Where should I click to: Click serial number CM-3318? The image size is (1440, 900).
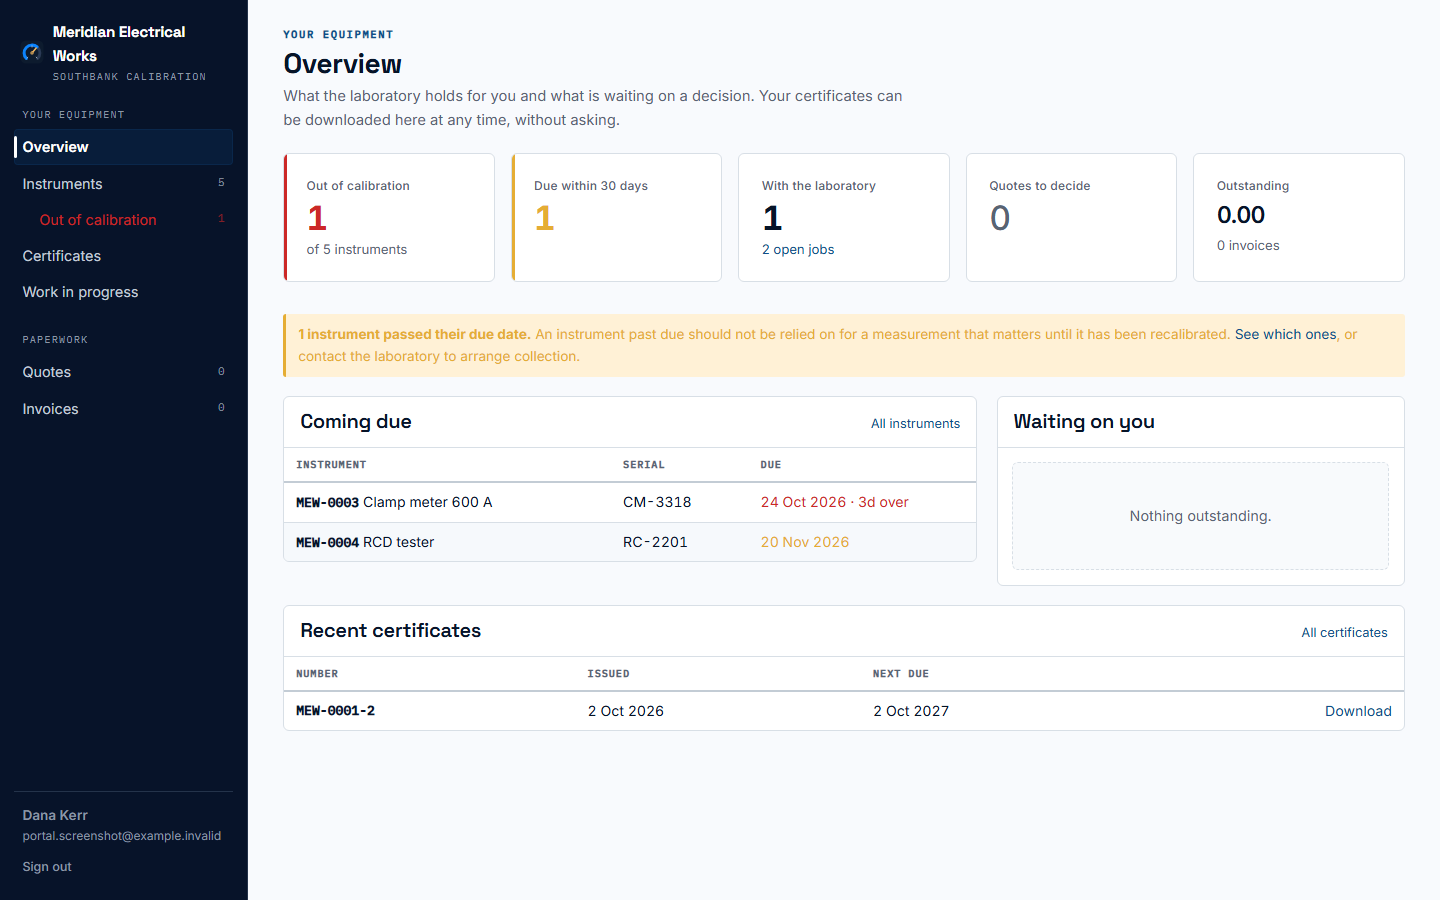click(657, 502)
